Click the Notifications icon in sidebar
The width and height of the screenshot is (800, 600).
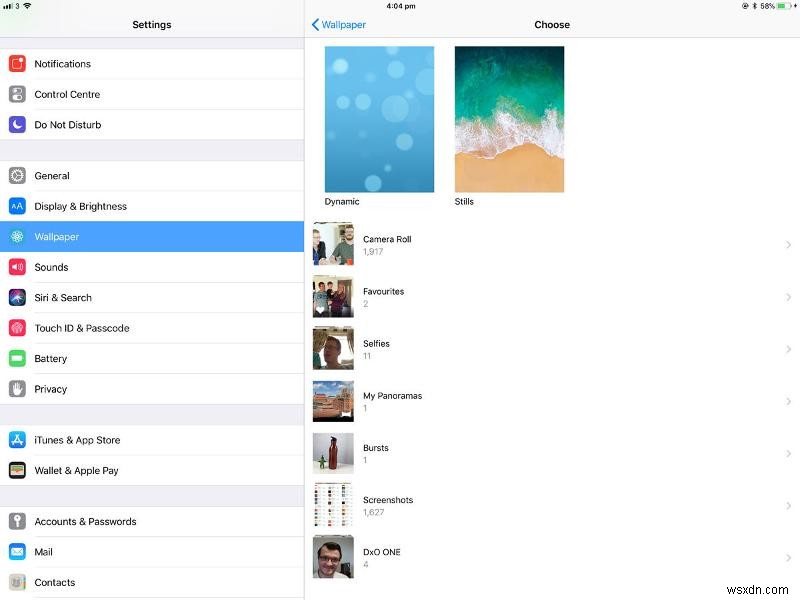[17, 63]
